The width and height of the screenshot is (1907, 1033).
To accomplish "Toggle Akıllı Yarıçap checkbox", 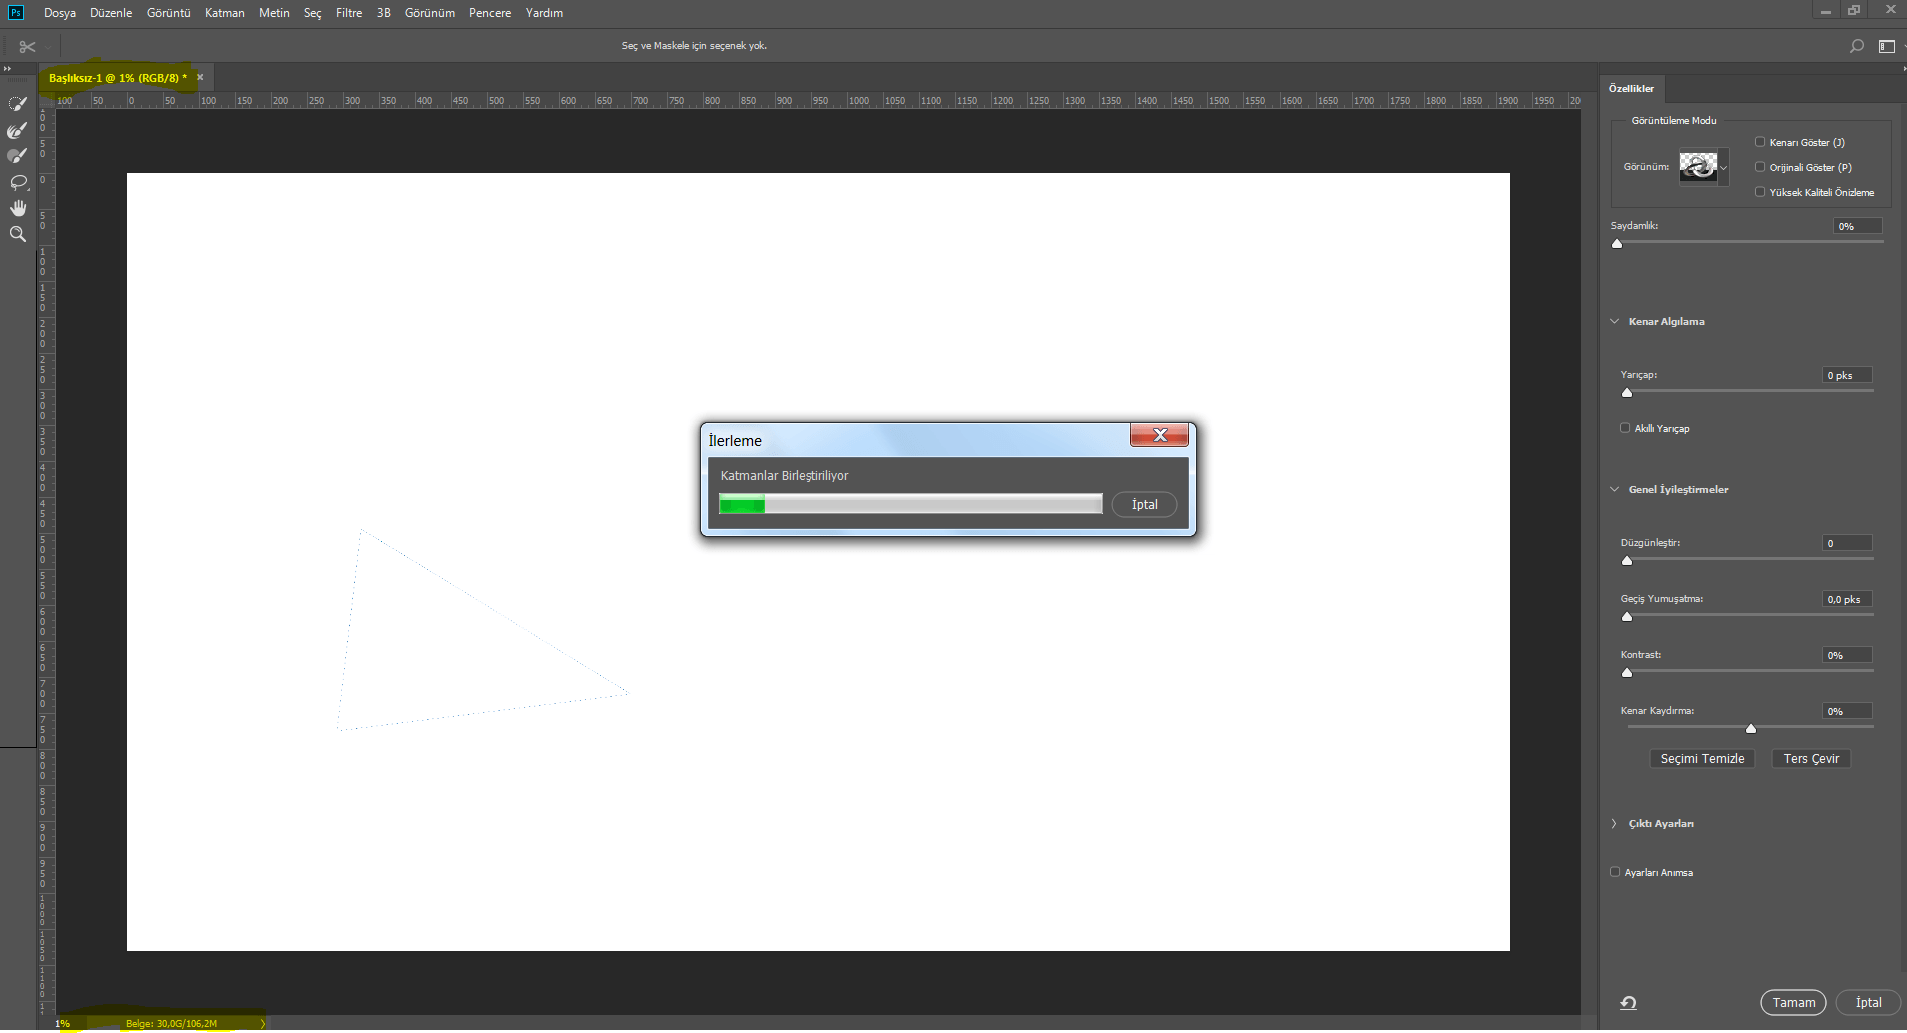I will click(x=1625, y=428).
